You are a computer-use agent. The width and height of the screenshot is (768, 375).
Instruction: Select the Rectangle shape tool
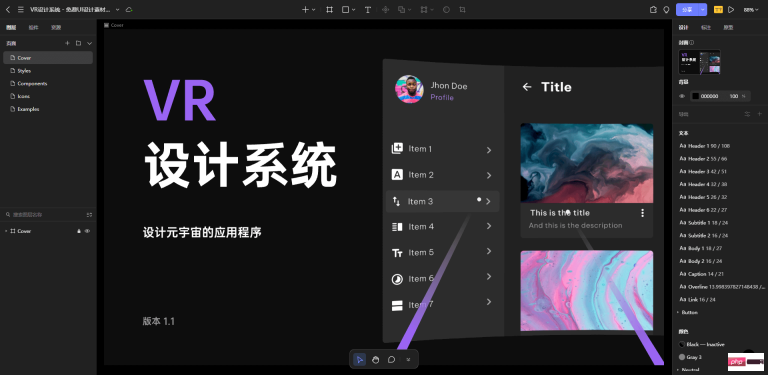(345, 9)
